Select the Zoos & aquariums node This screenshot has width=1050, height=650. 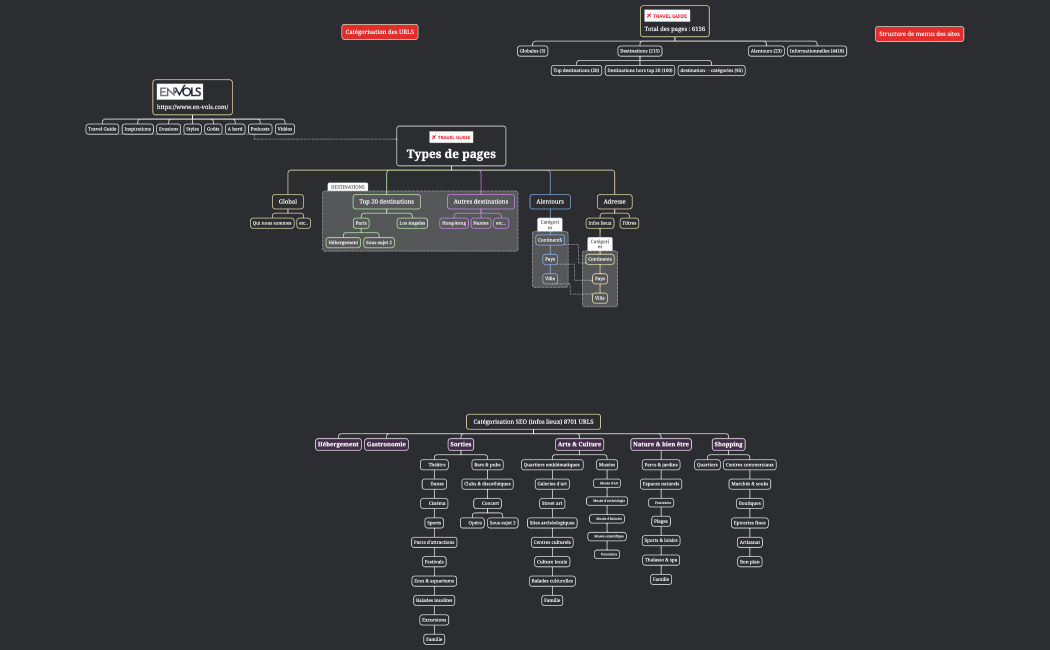click(434, 581)
